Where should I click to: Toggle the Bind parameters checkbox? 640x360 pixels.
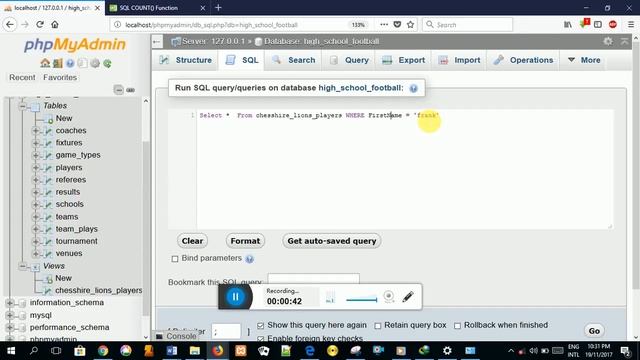[x=175, y=259]
